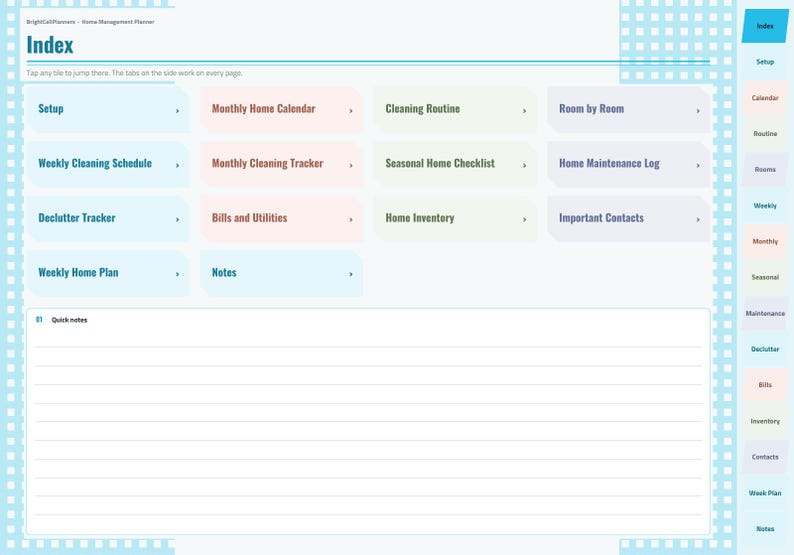Open the Room by Room tile
This screenshot has width=794, height=555.
[x=629, y=109]
